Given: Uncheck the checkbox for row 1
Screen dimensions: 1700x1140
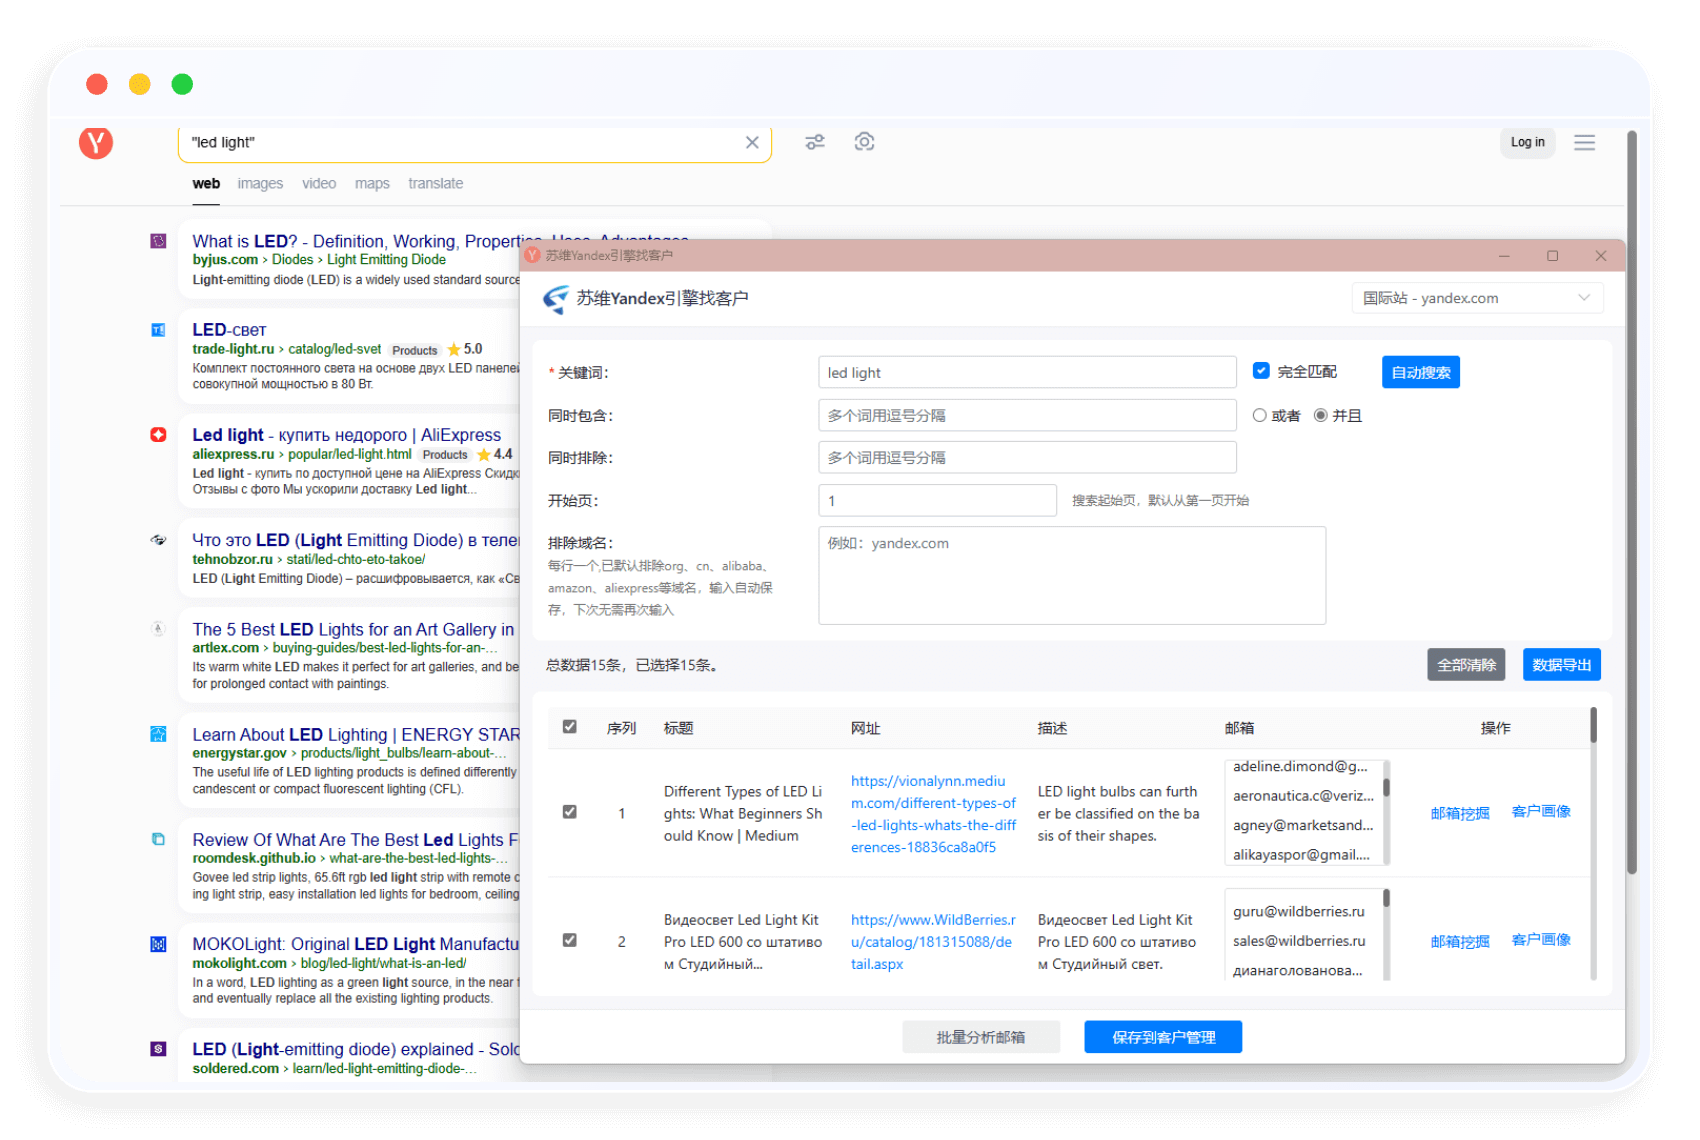Looking at the screenshot, I should coord(570,812).
